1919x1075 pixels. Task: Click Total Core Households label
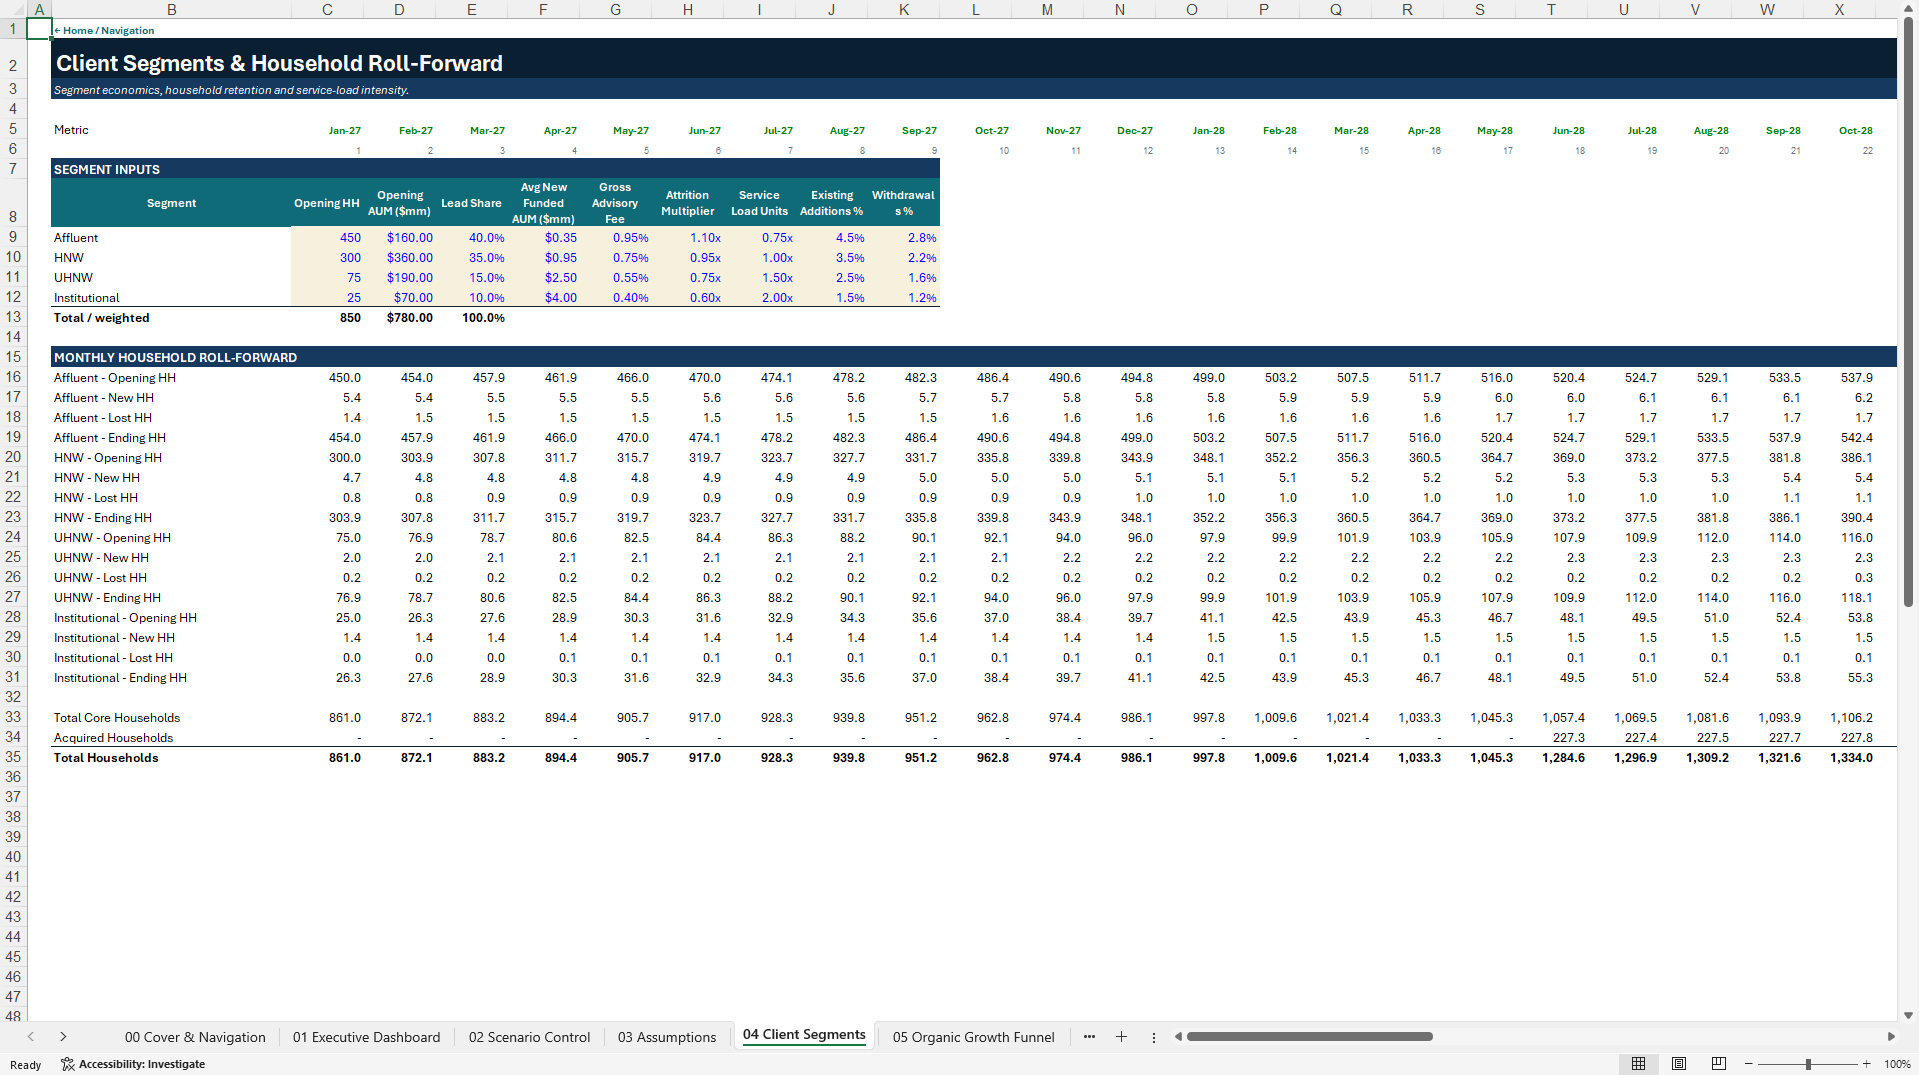point(117,717)
